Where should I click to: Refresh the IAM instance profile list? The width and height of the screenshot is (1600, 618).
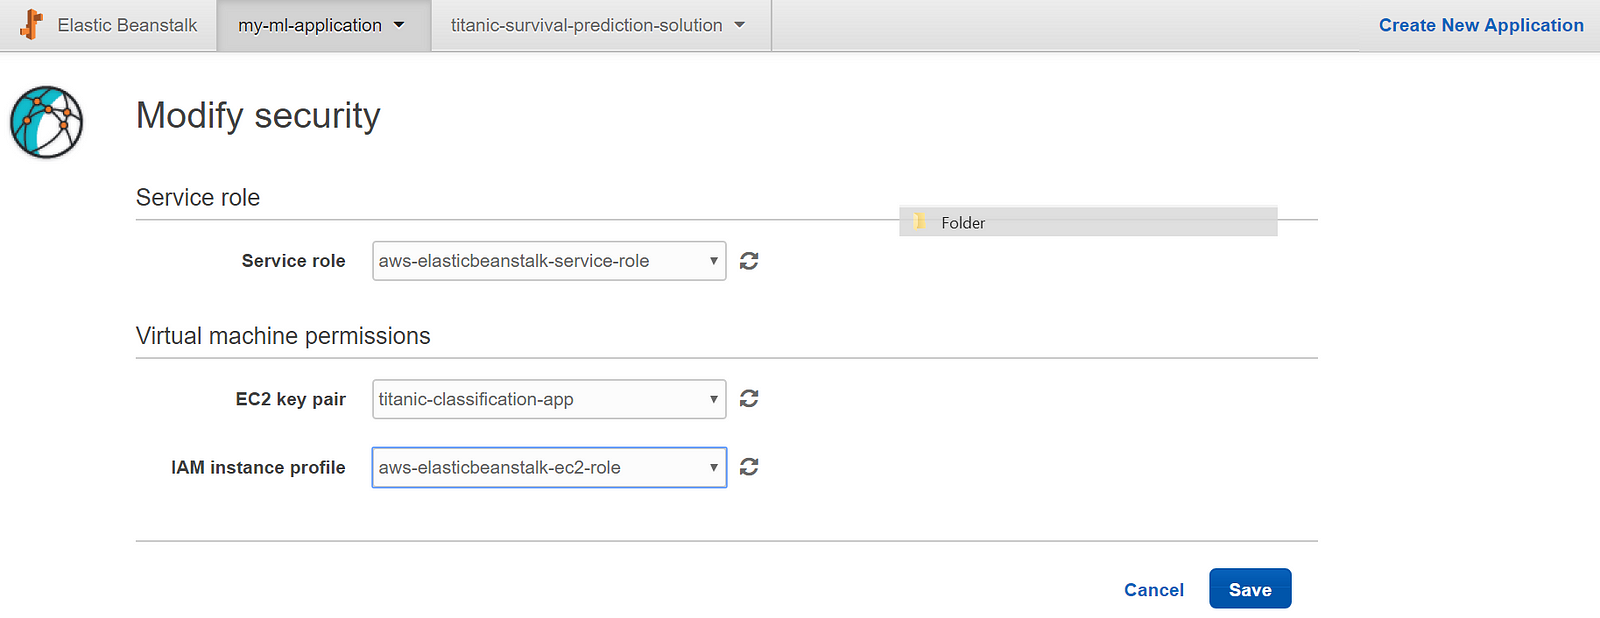[x=749, y=467]
